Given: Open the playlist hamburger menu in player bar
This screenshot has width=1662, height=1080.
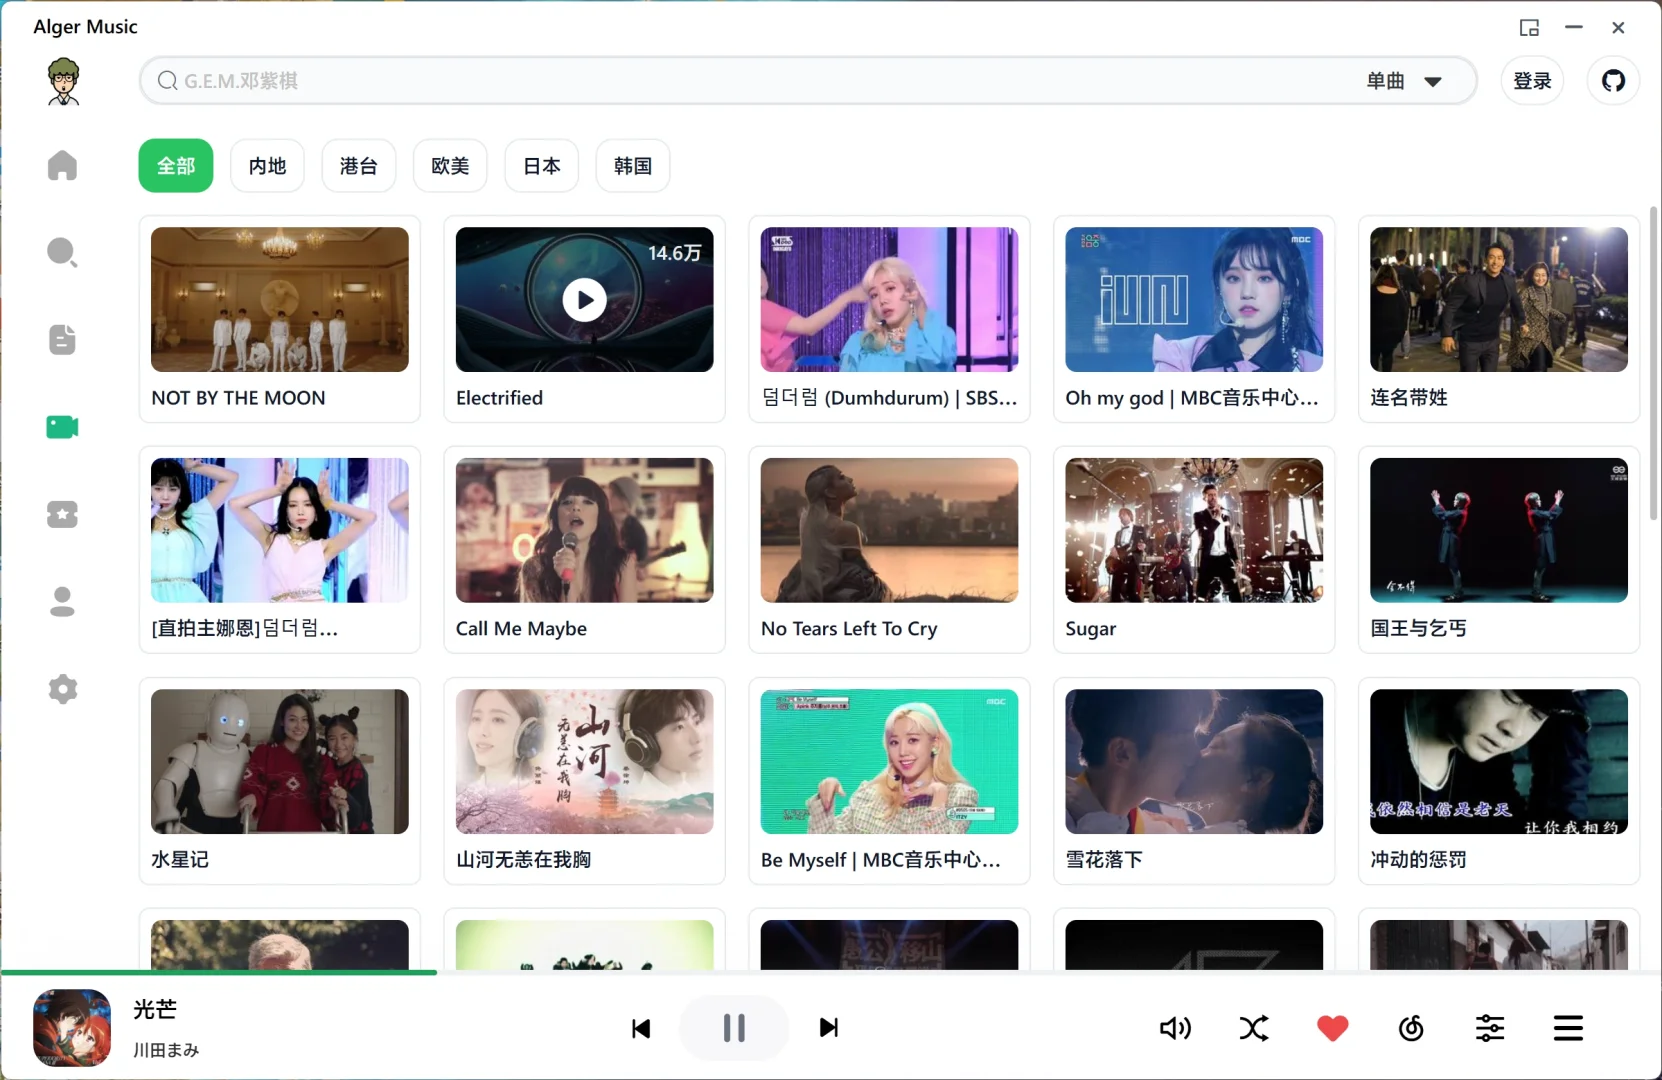Looking at the screenshot, I should [x=1568, y=1028].
